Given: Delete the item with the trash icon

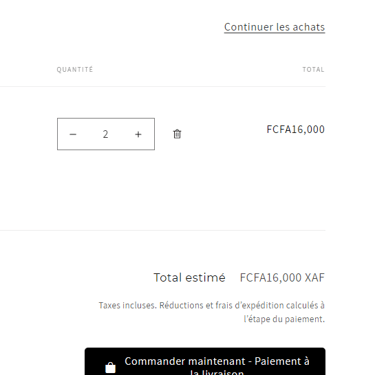Looking at the screenshot, I should [x=177, y=134].
